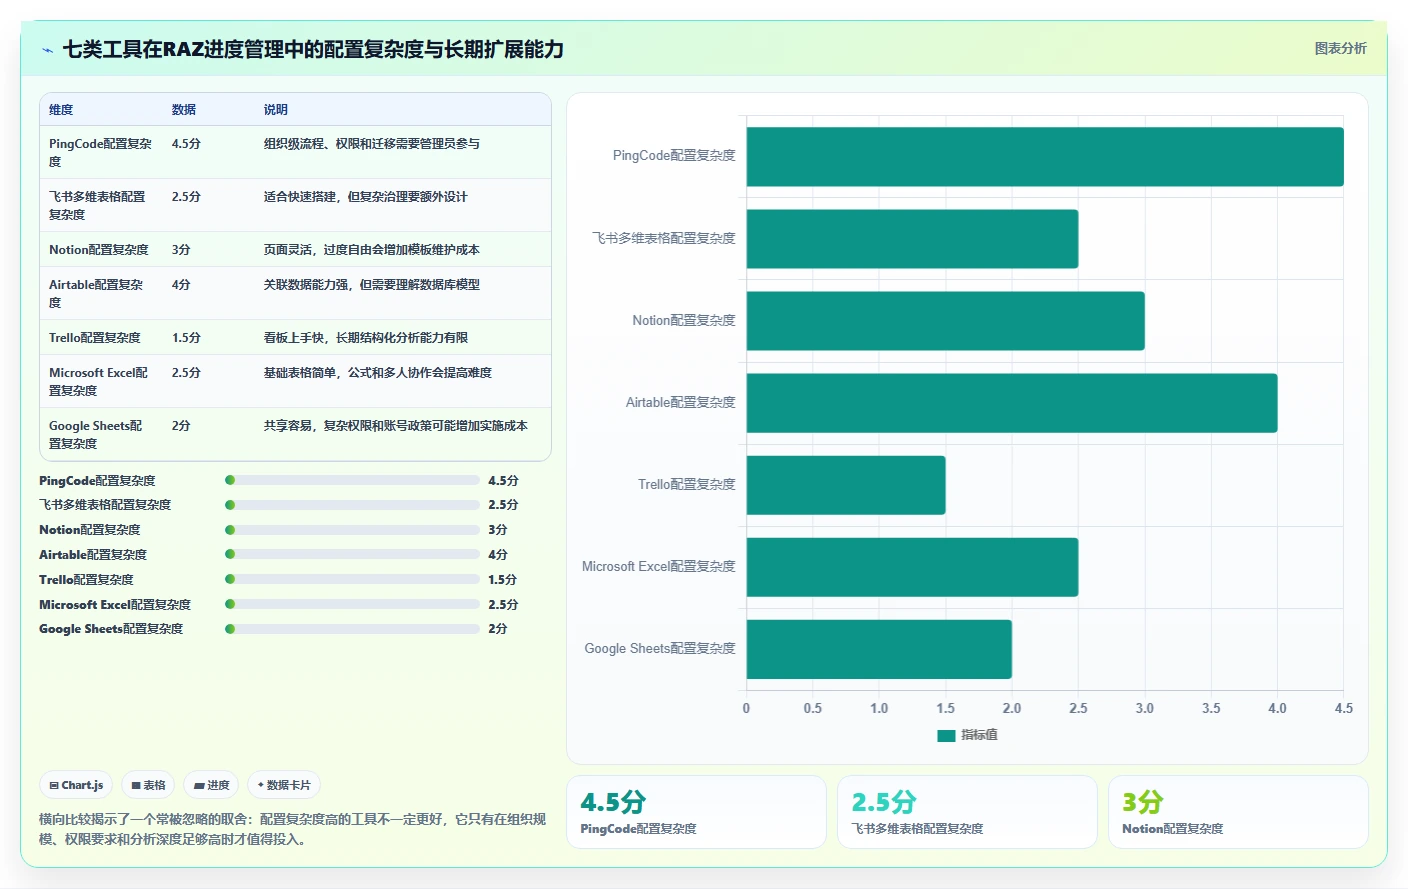Select the 数据卡片 tag chip

[284, 785]
